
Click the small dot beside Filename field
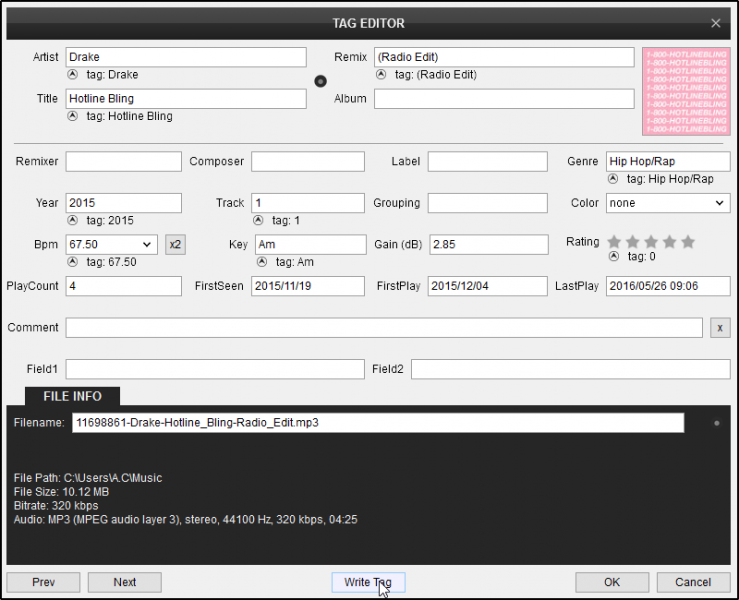point(716,423)
